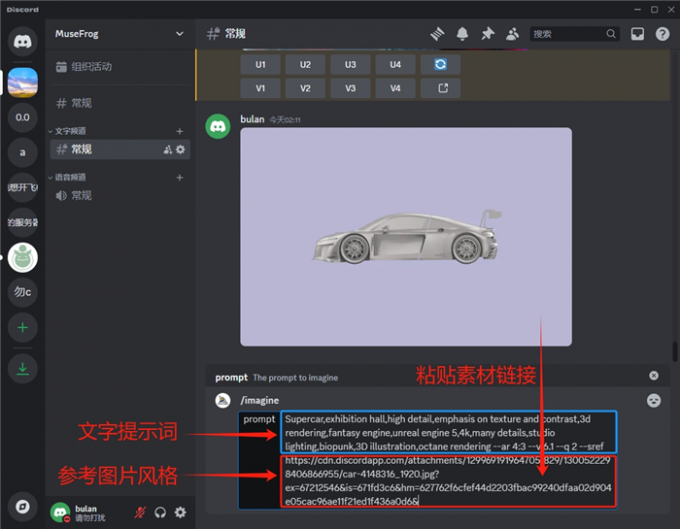Open the server icon labeled 的服务器
This screenshot has height=529, width=680.
tap(23, 222)
